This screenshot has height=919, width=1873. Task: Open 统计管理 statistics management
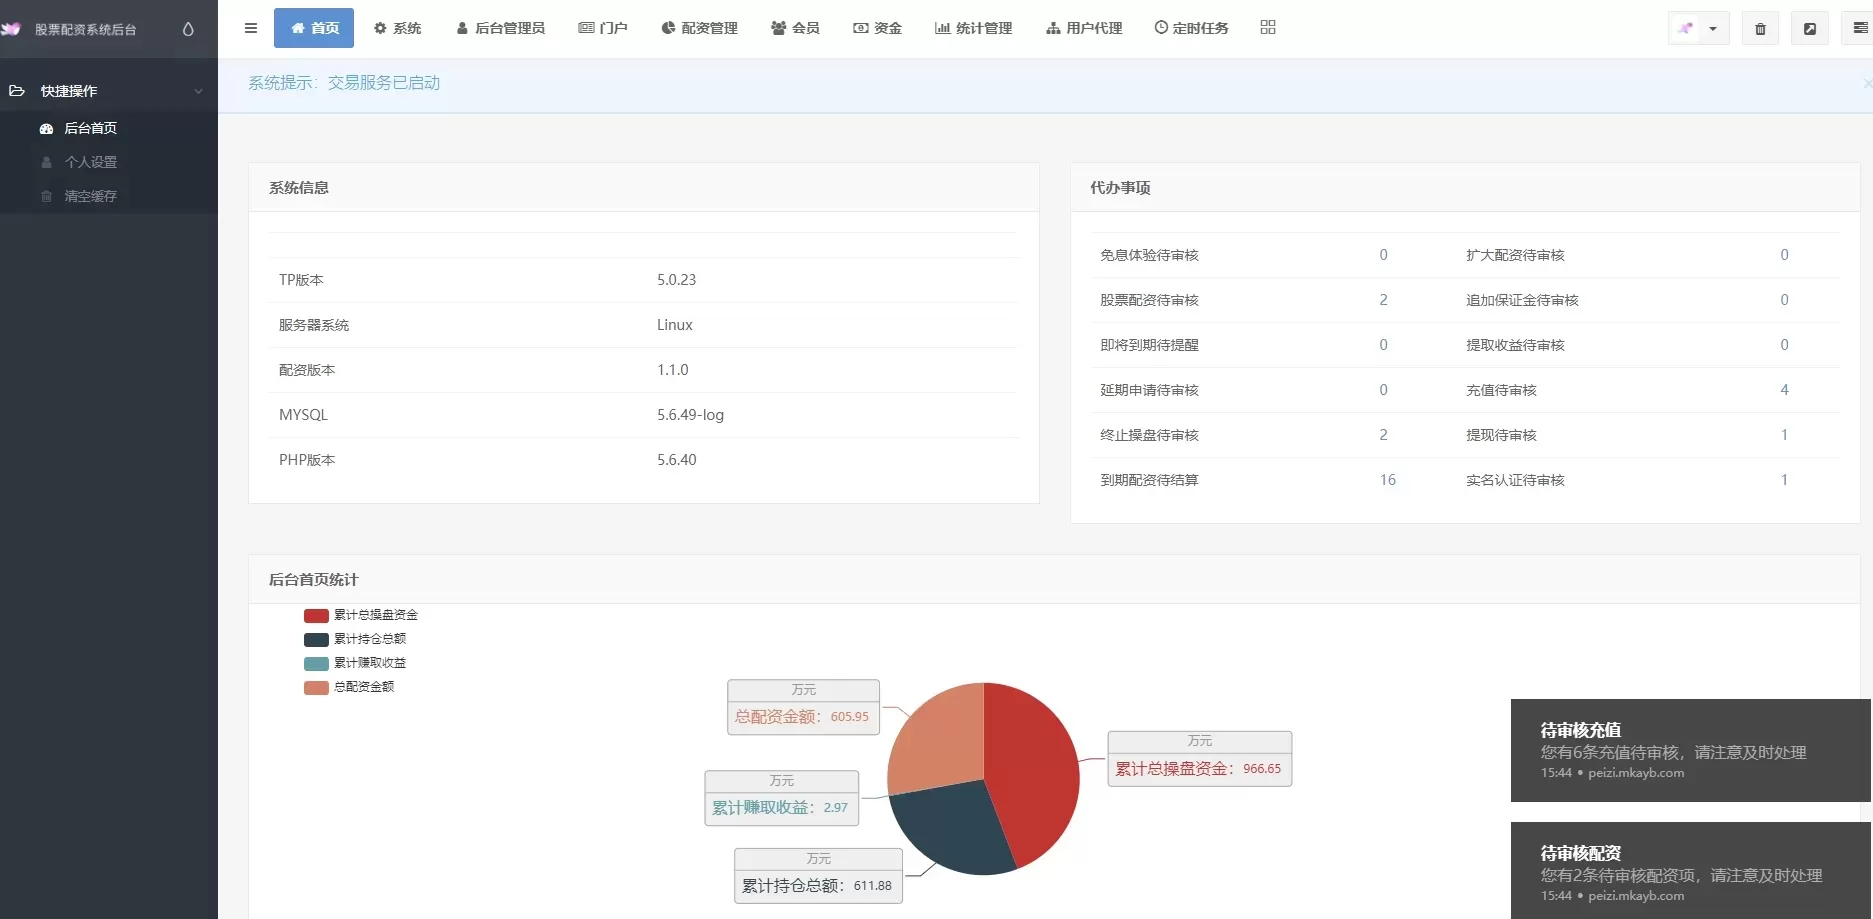coord(972,28)
